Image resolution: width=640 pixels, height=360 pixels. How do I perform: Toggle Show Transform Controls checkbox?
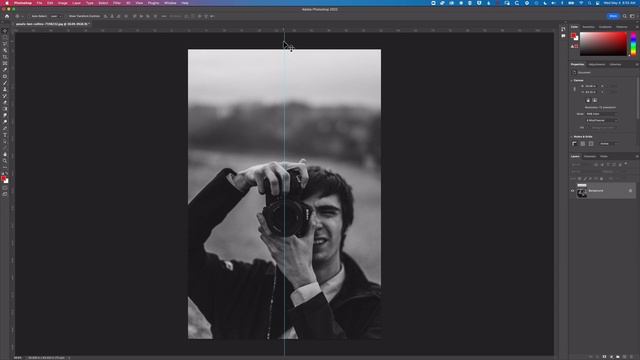(67, 16)
